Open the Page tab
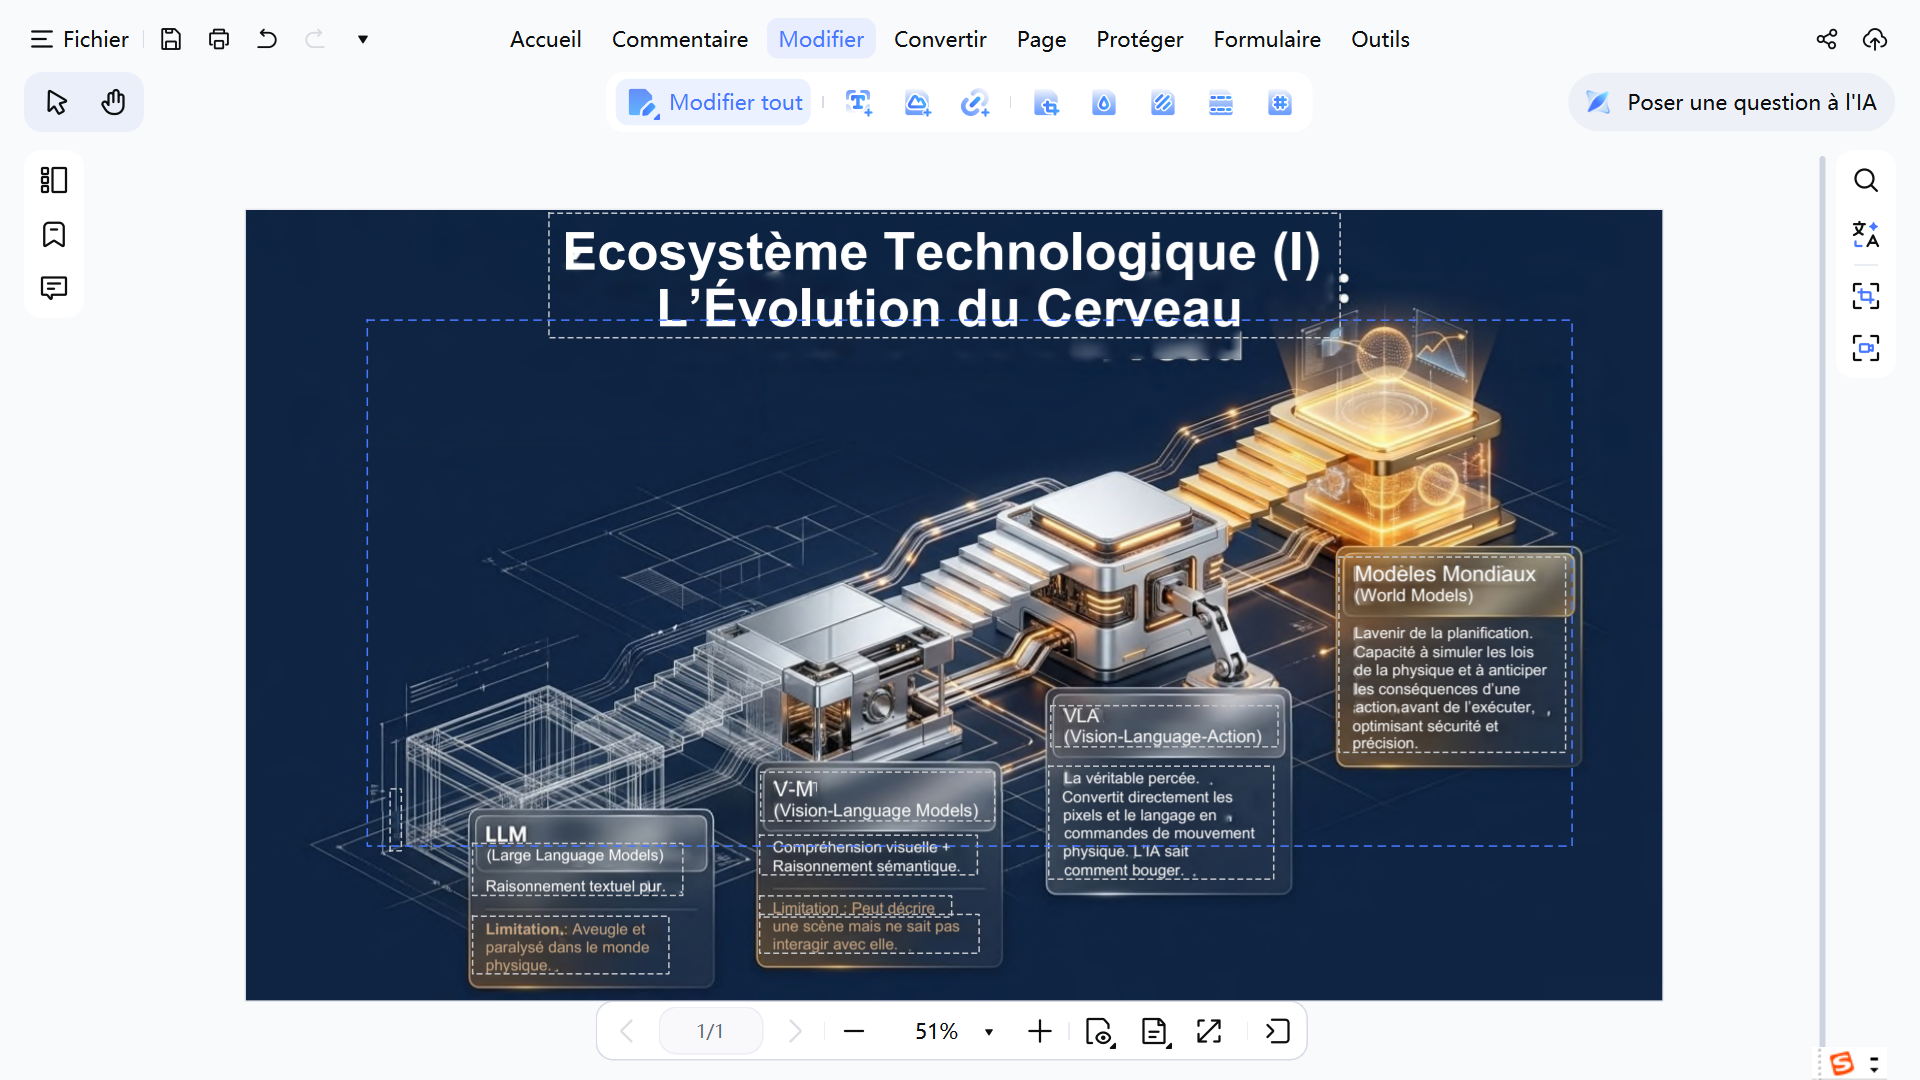Screen dimensions: 1920x1080 point(1041,39)
